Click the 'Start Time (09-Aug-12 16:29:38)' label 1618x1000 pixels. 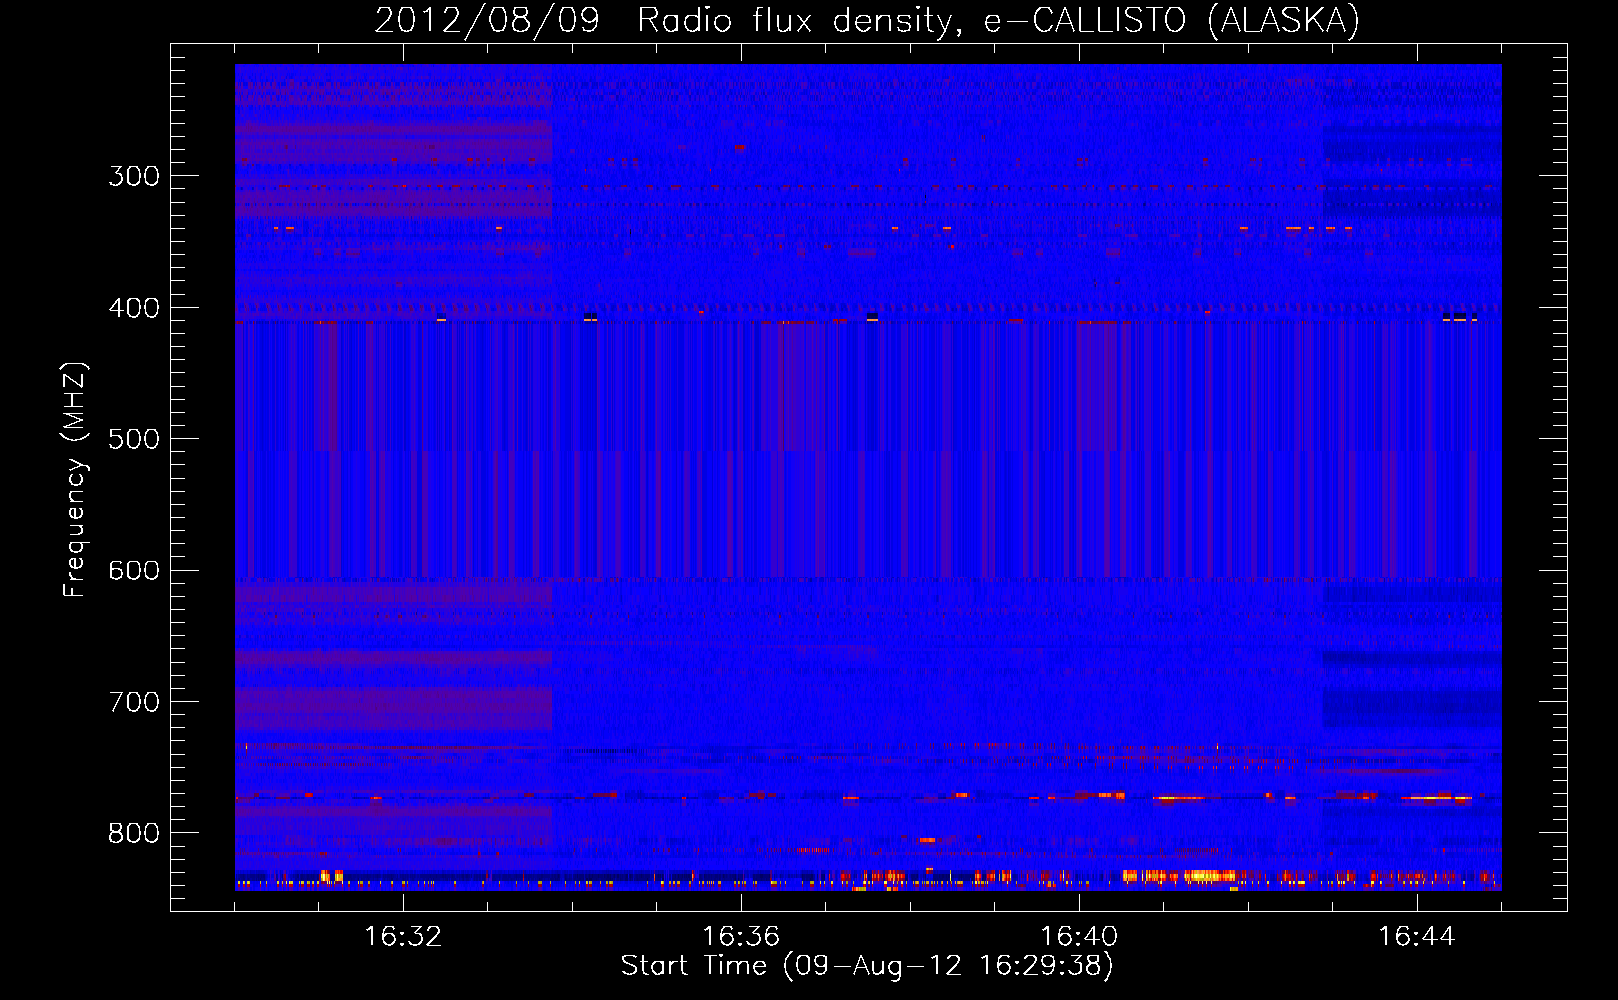tap(867, 966)
